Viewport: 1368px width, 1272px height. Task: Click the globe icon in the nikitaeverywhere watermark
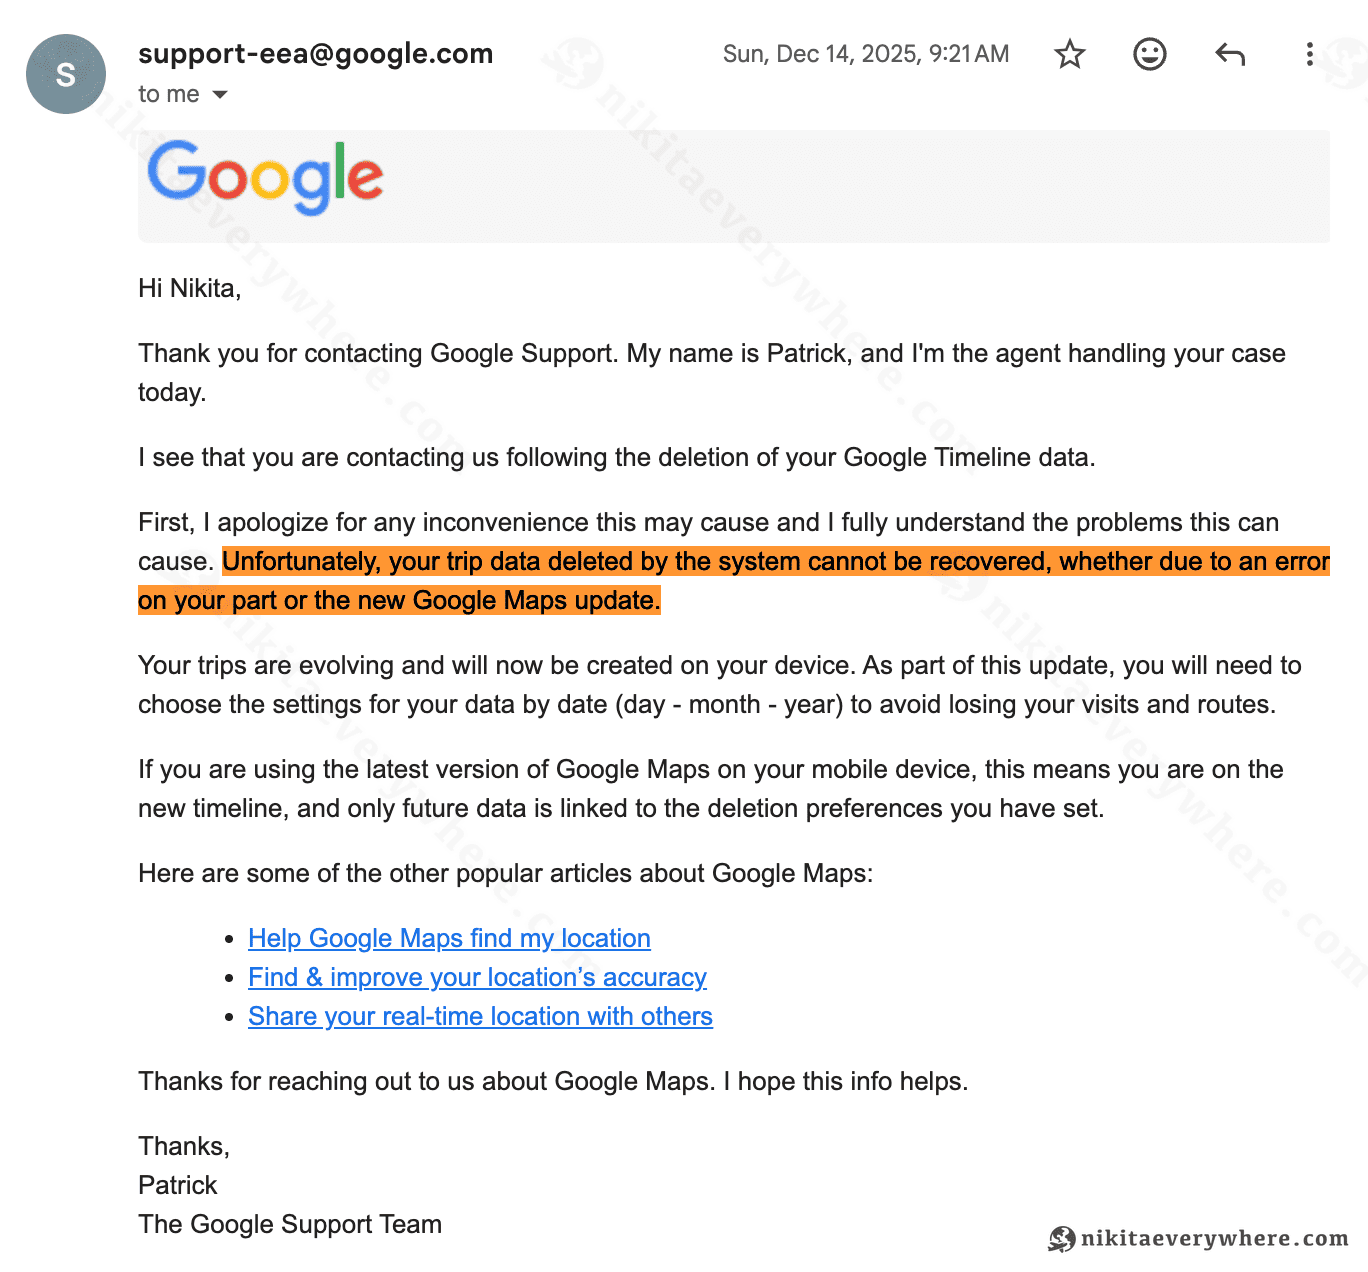pos(1061,1239)
